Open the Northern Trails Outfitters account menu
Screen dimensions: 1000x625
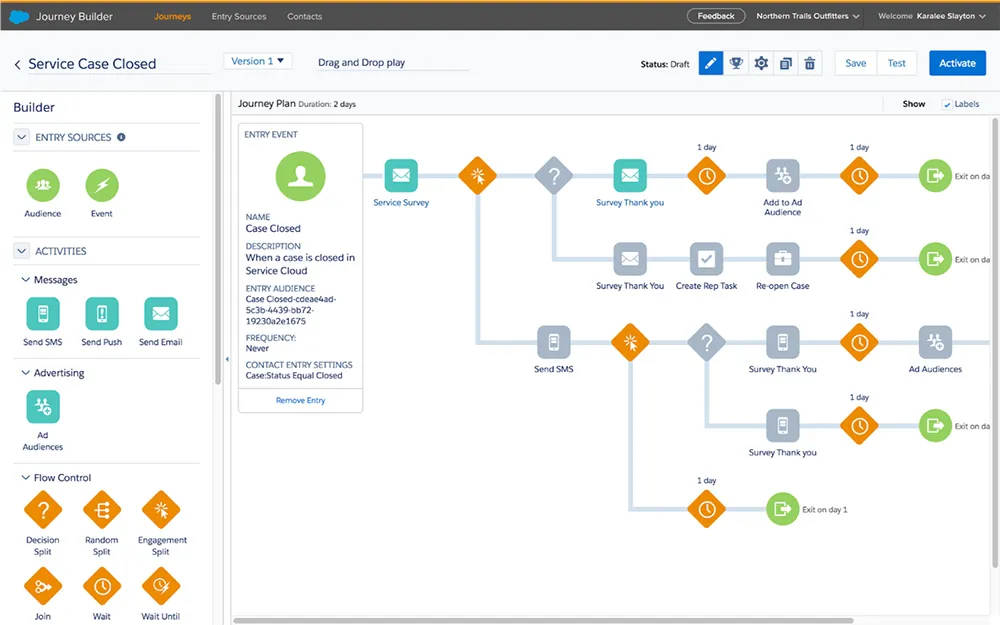tap(807, 16)
